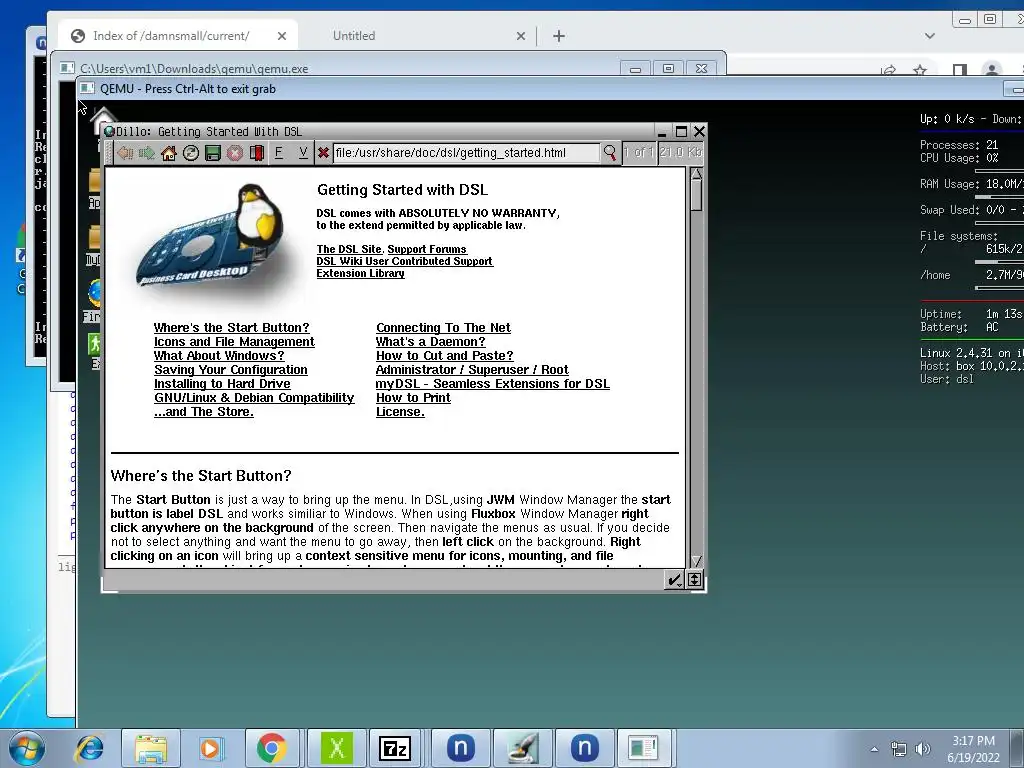Click the Dillo URL address field
1024x768 pixels.
click(465, 153)
